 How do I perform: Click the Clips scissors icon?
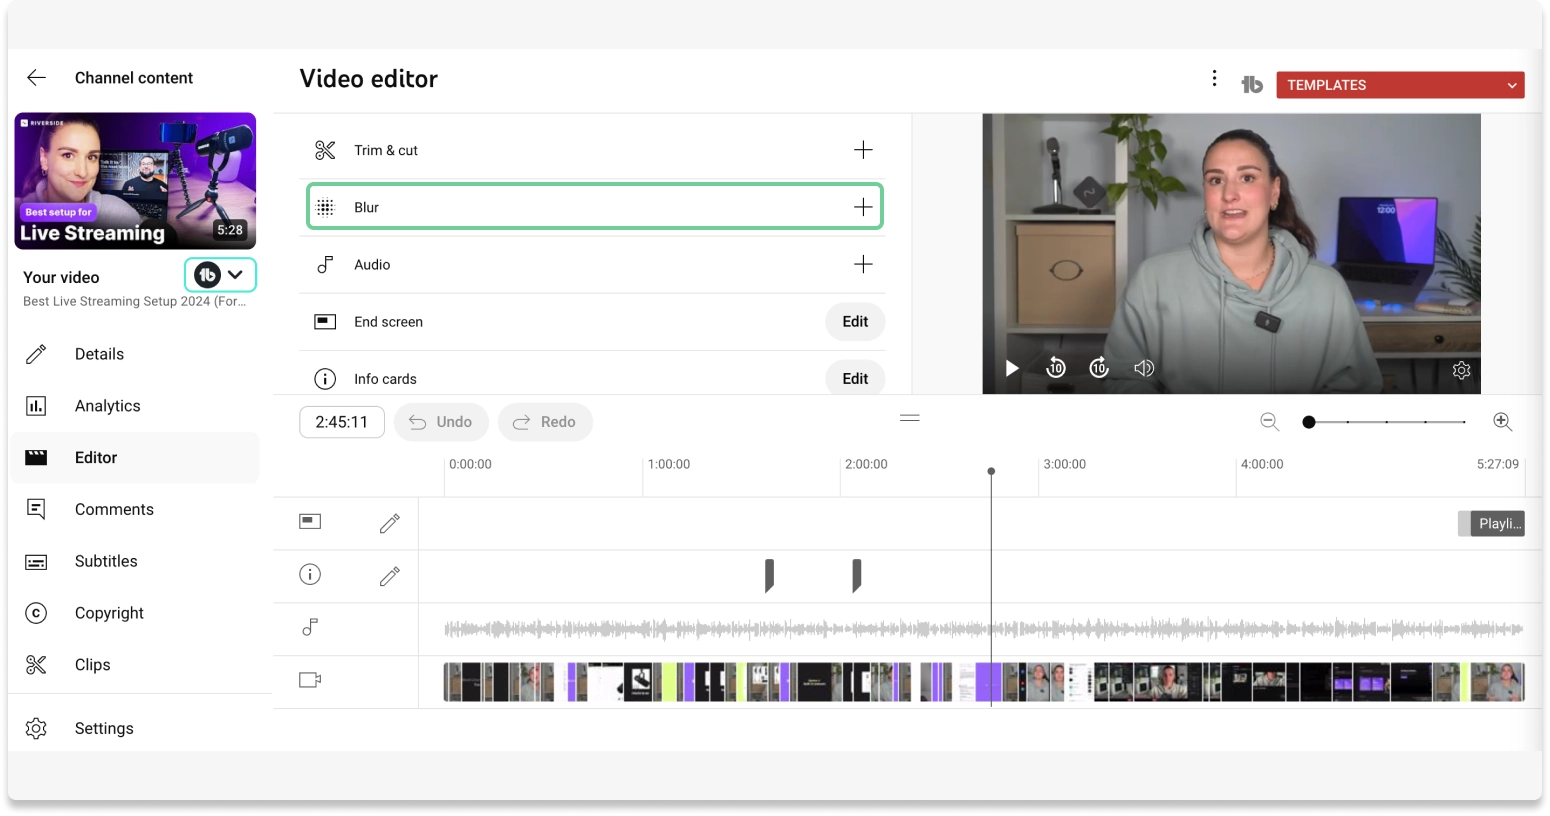[36, 665]
